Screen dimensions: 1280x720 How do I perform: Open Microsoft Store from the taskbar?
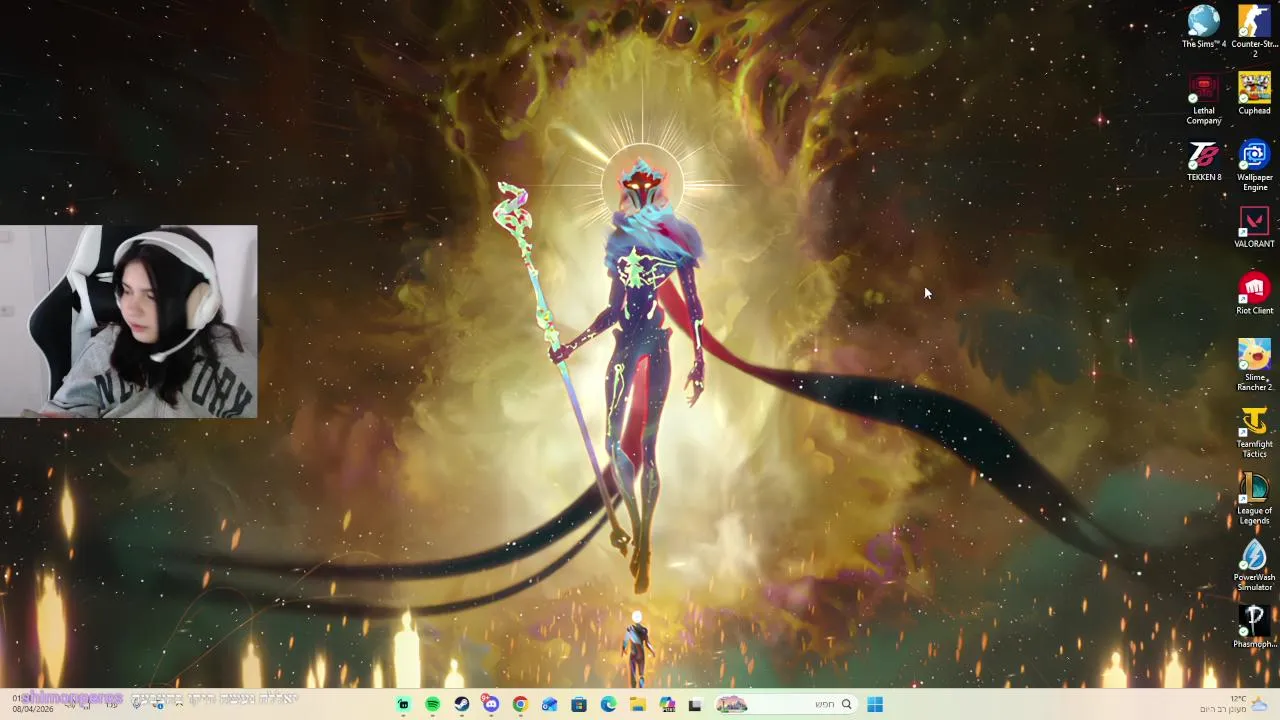point(578,705)
